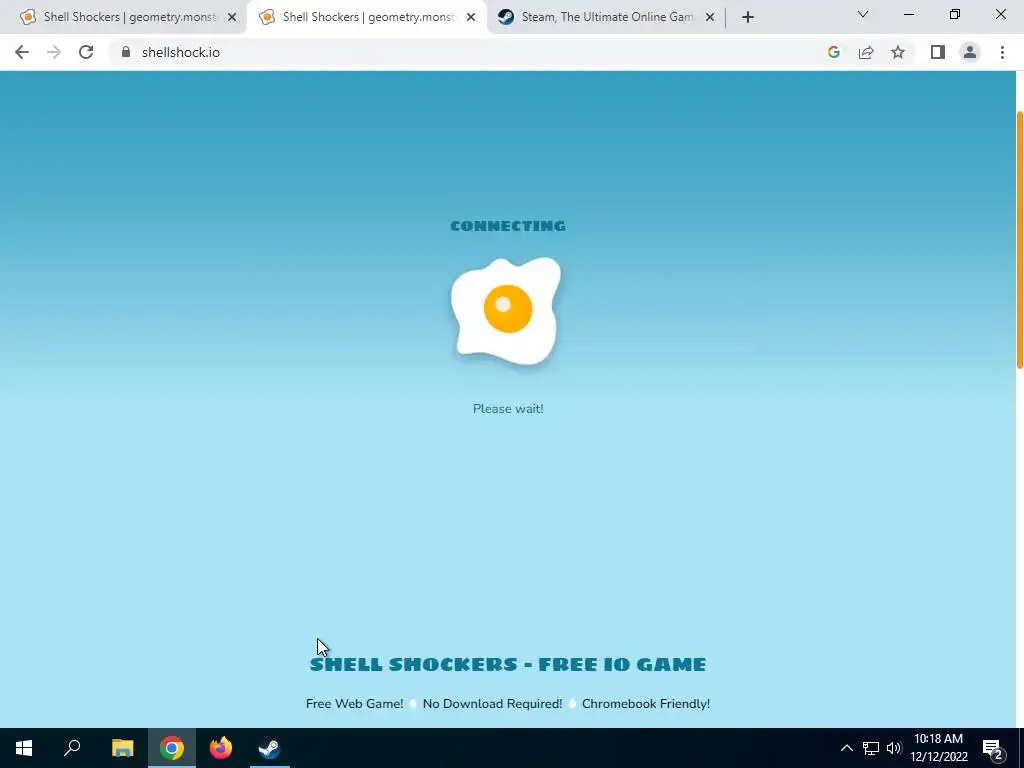The image size is (1024, 768).
Task: Click the 'Chromebook Friendly!' text
Action: coord(646,703)
